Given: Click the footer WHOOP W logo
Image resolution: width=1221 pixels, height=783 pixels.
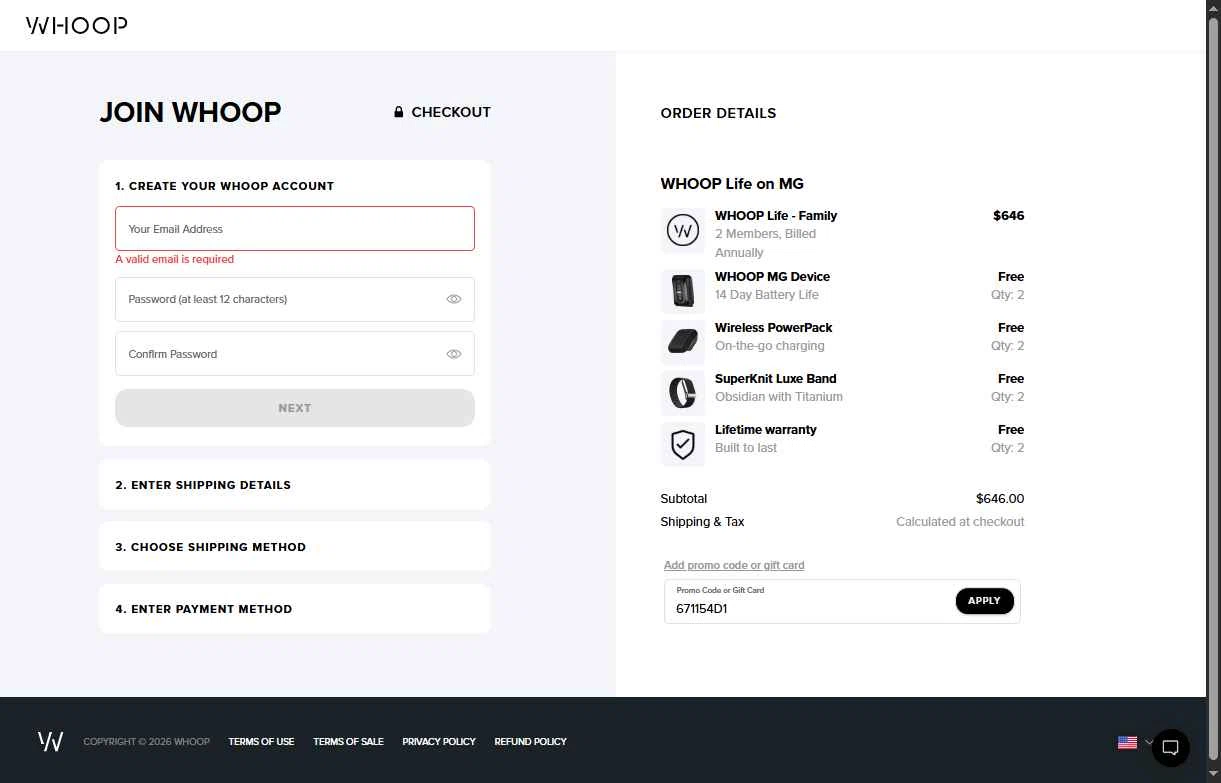Looking at the screenshot, I should coord(50,741).
